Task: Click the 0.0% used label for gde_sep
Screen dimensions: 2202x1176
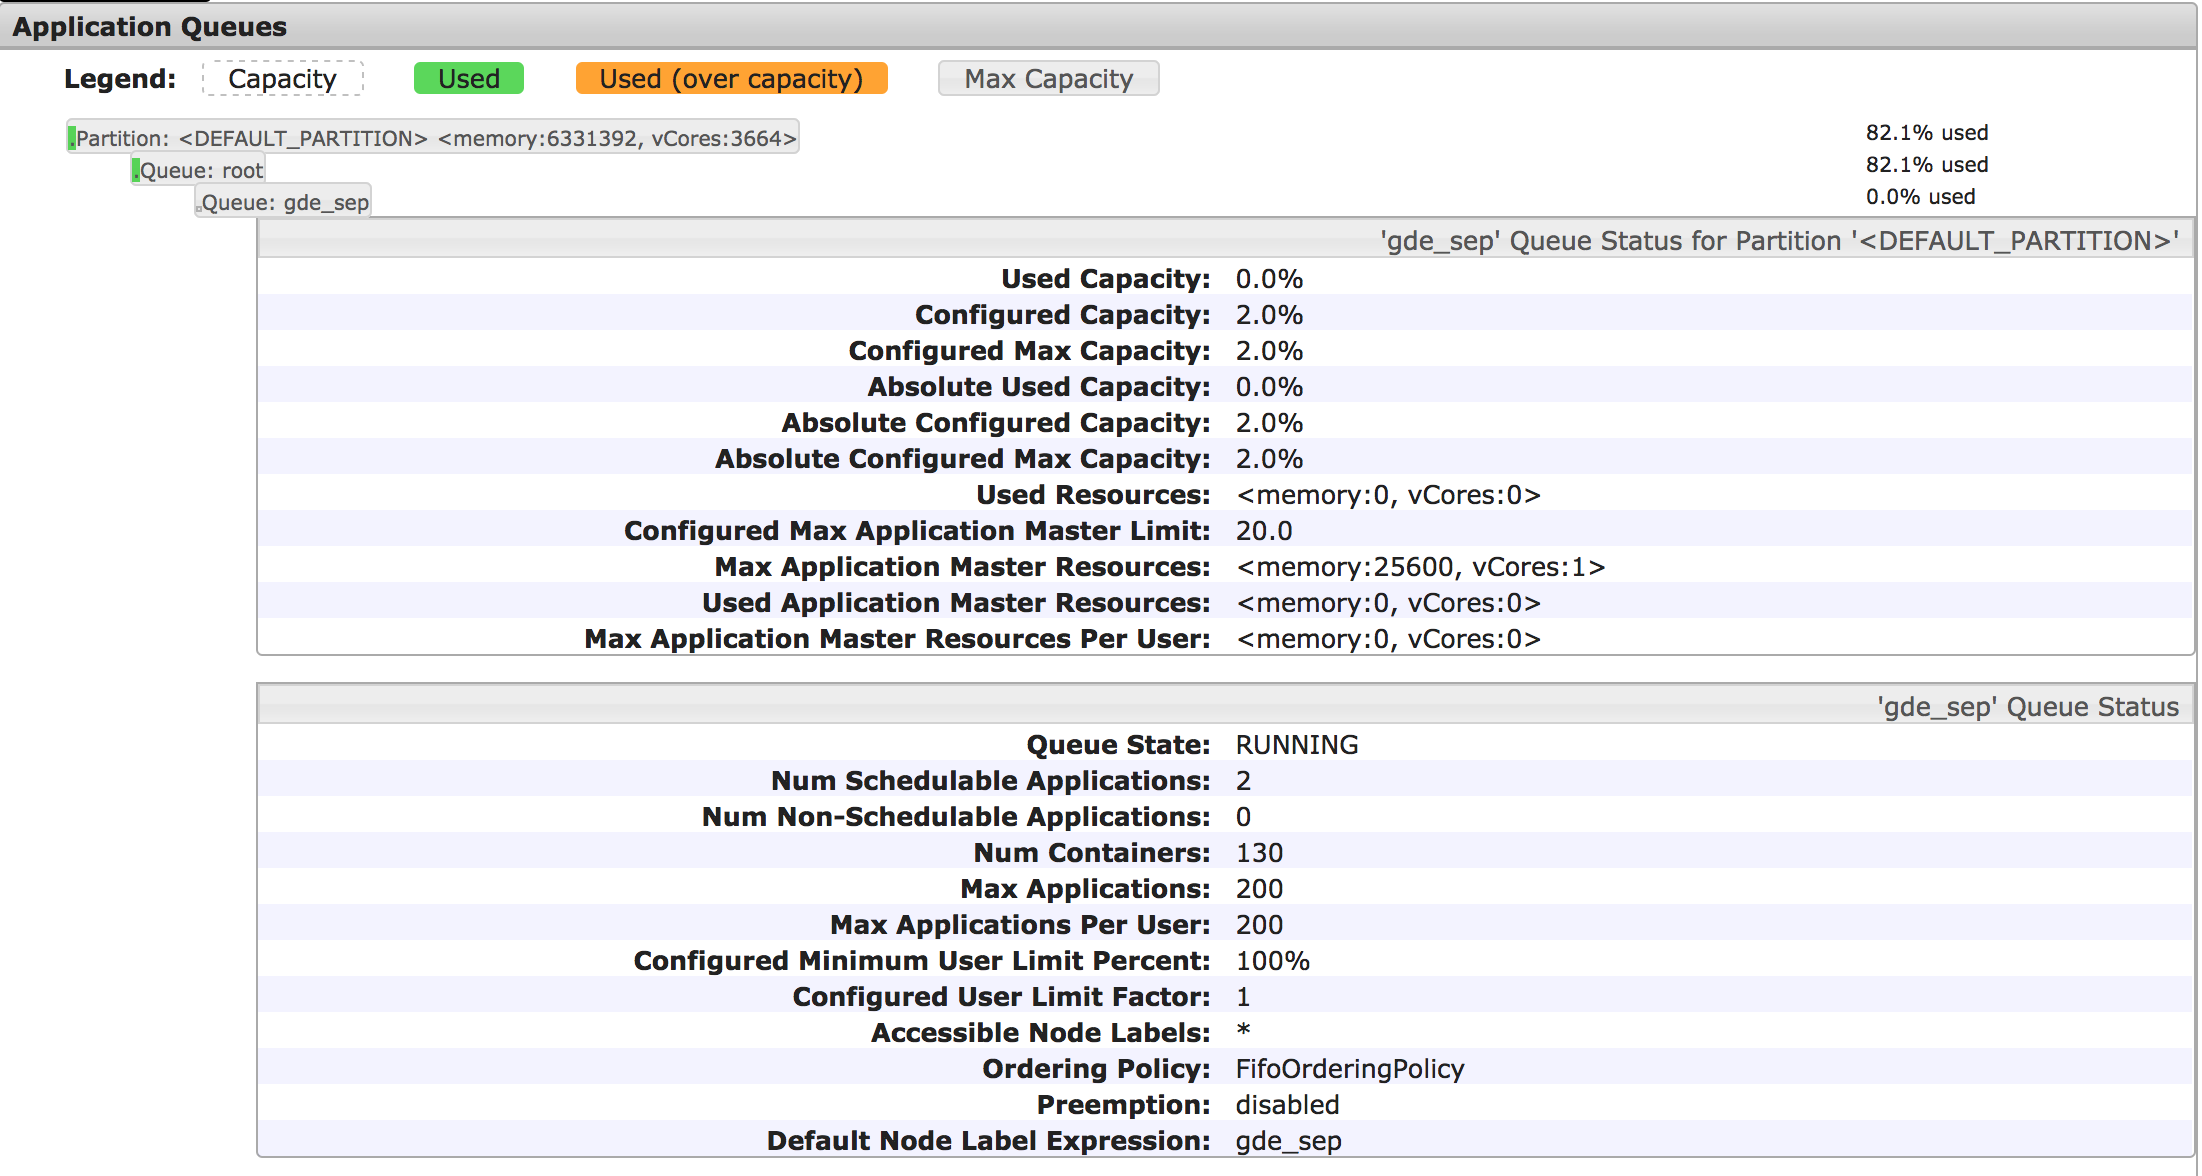Action: [1920, 197]
